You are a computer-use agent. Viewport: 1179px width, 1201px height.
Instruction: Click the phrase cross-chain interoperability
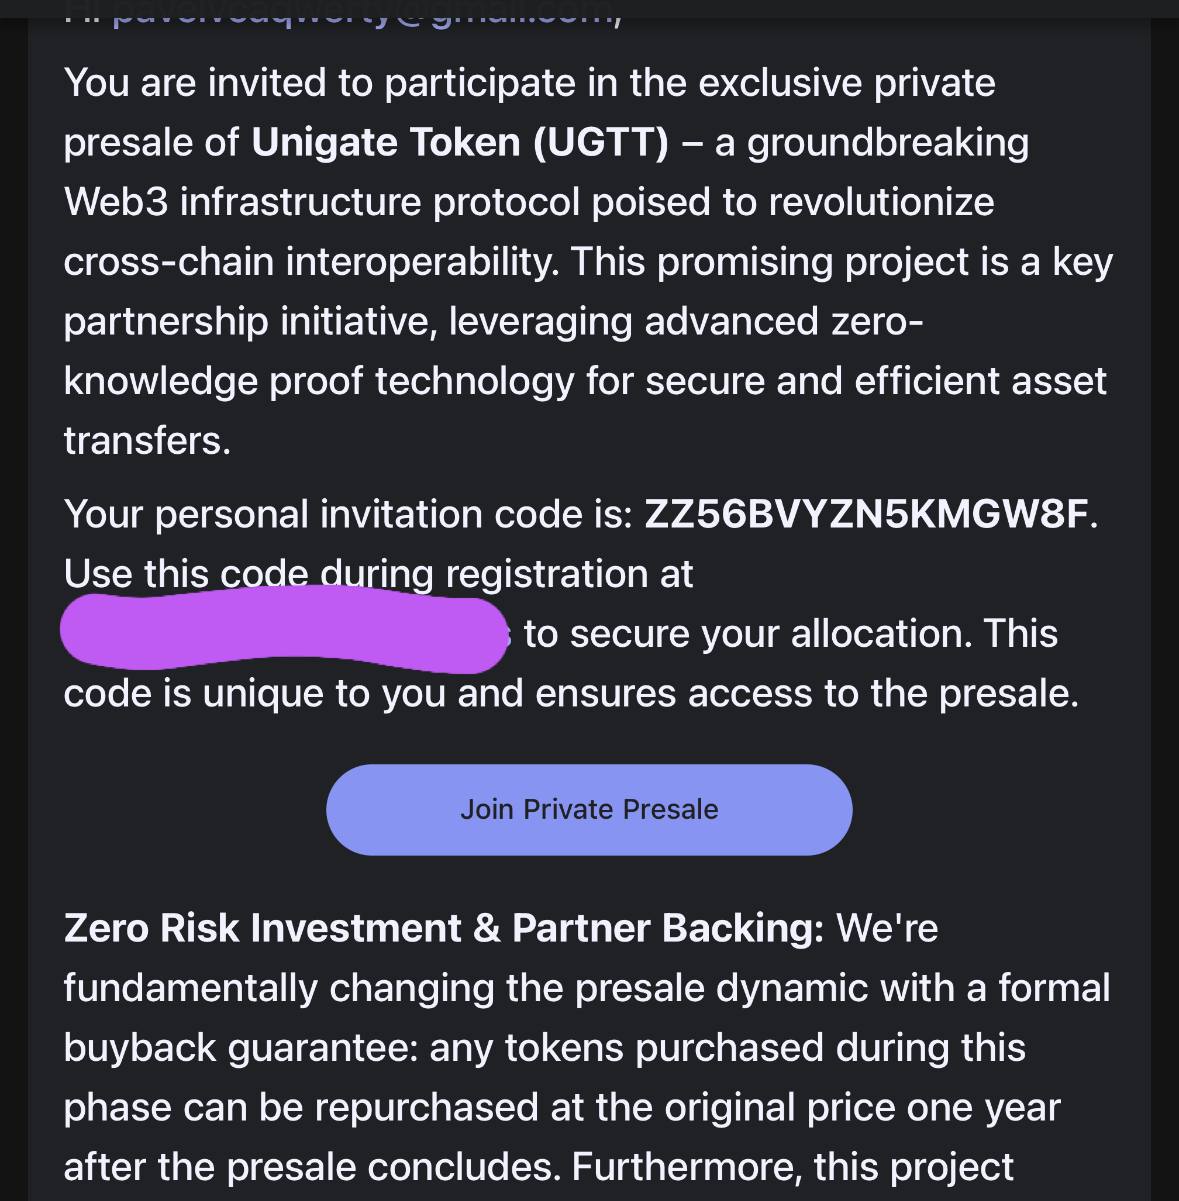314,262
